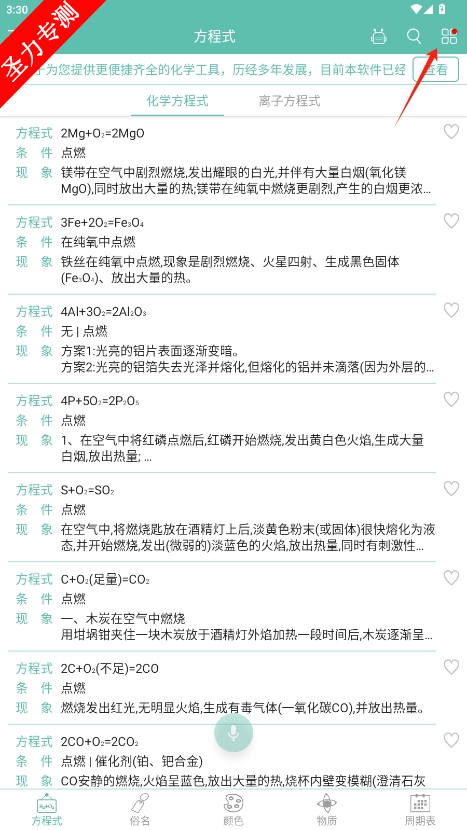Viewport: 467px width, 830px height.
Task: Open the 周期表 periodic table tab
Action: coord(420,810)
